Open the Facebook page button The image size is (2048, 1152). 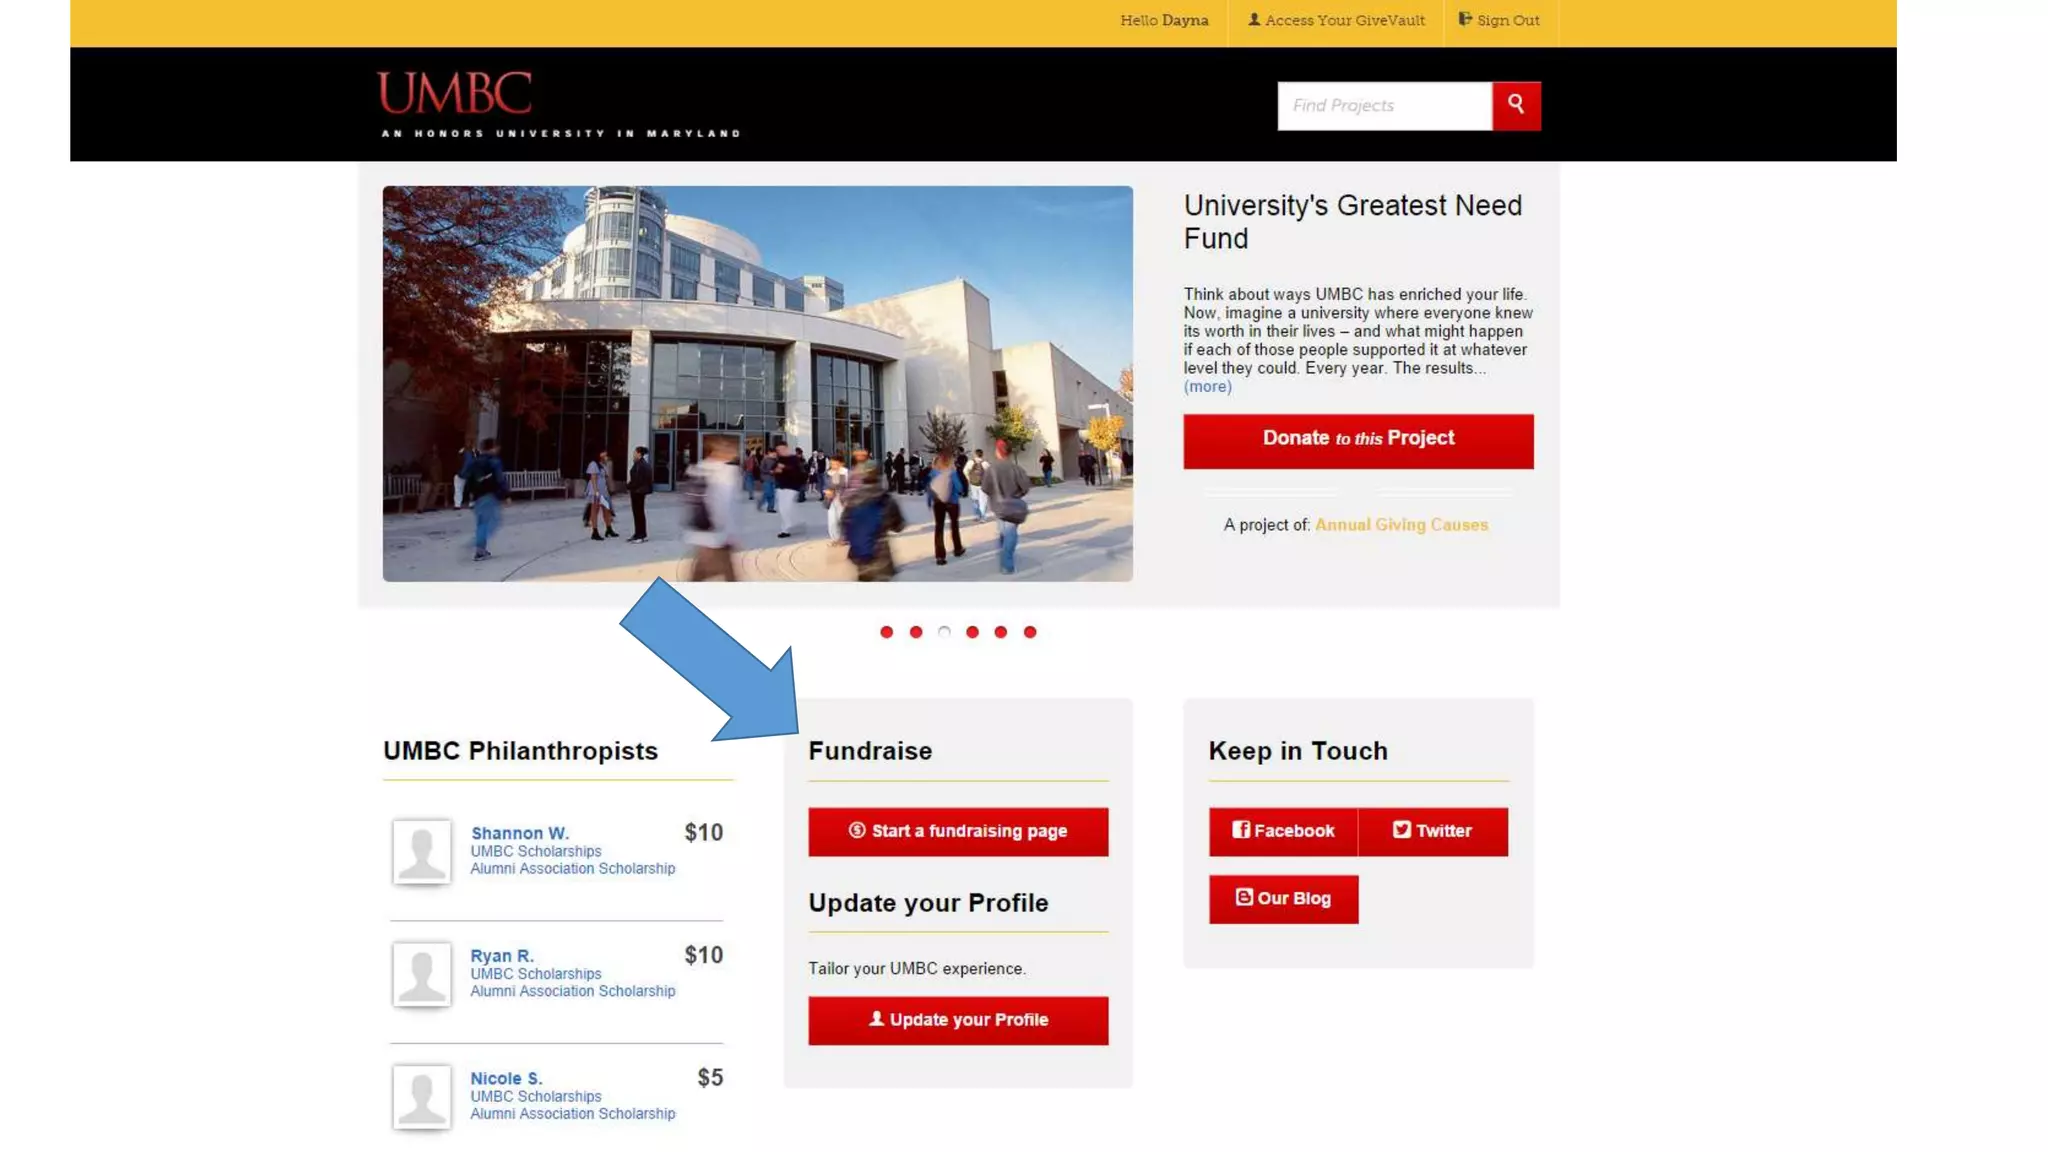point(1283,831)
